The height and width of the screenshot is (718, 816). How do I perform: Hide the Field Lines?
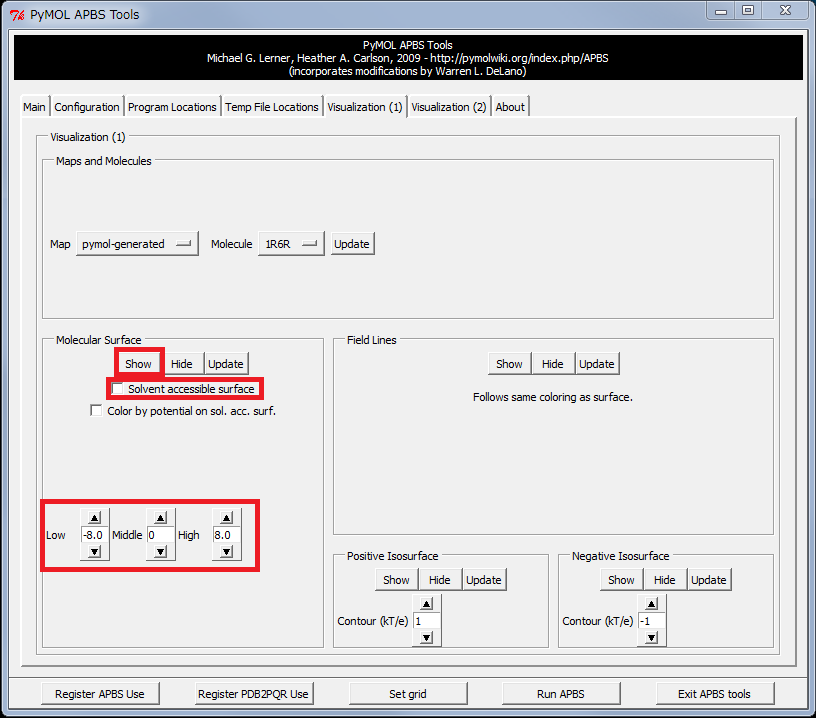point(552,364)
